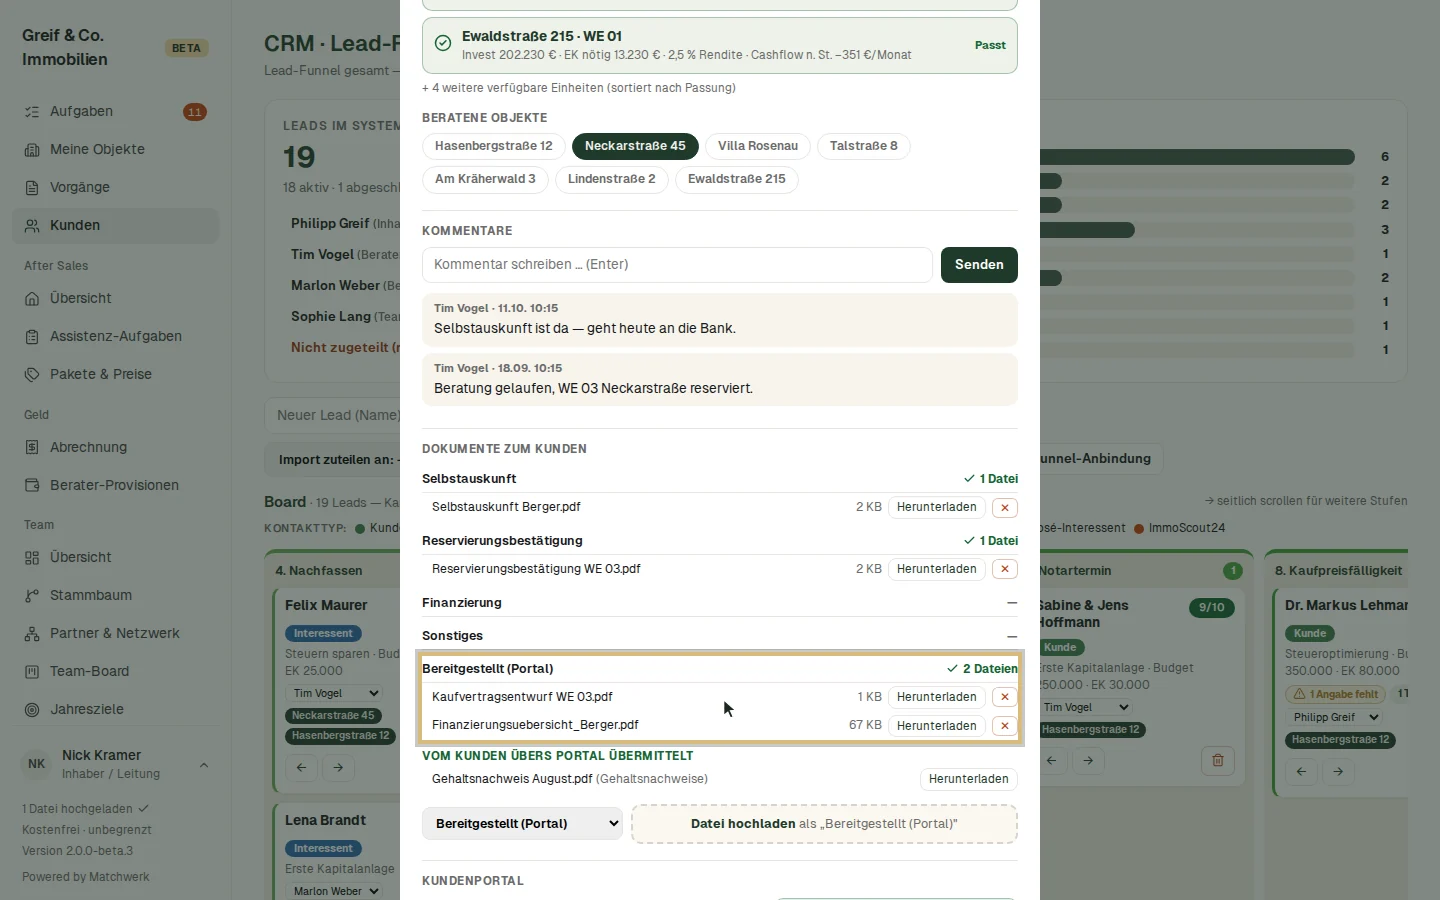Open Stammbaum in Team section
This screenshot has width=1440, height=900.
pos(115,596)
